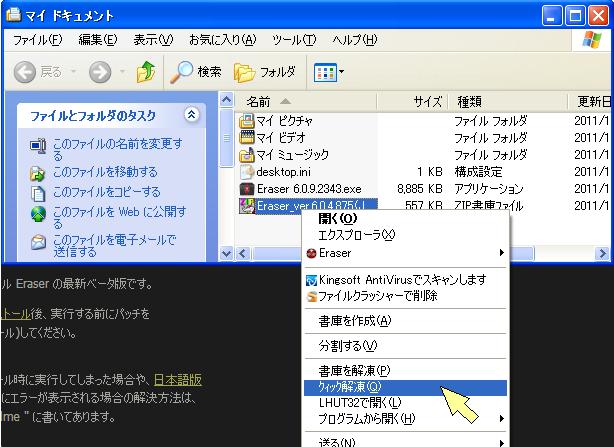
Task: Toggle the Folders (フォルダ) pane button
Action: click(265, 72)
